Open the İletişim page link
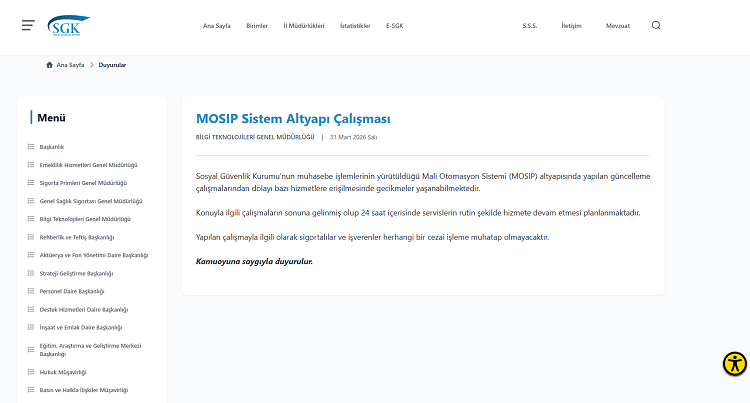This screenshot has height=403, width=750. pyautogui.click(x=571, y=26)
